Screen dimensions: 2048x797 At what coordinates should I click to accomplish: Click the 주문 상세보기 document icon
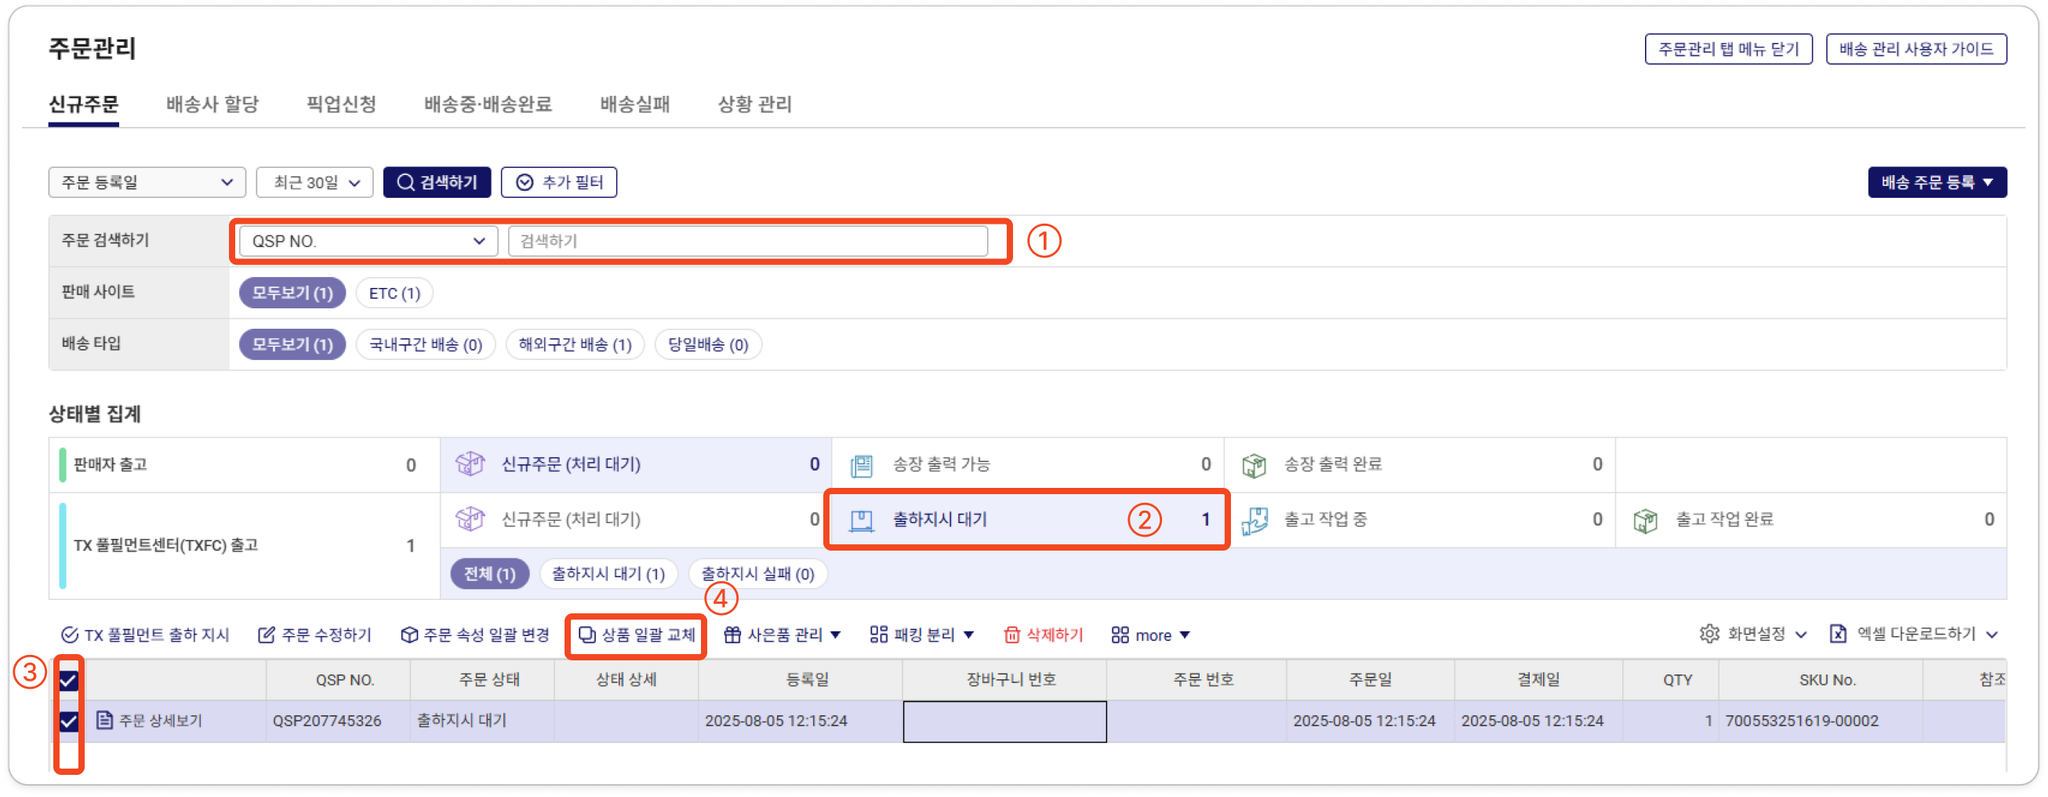104,720
